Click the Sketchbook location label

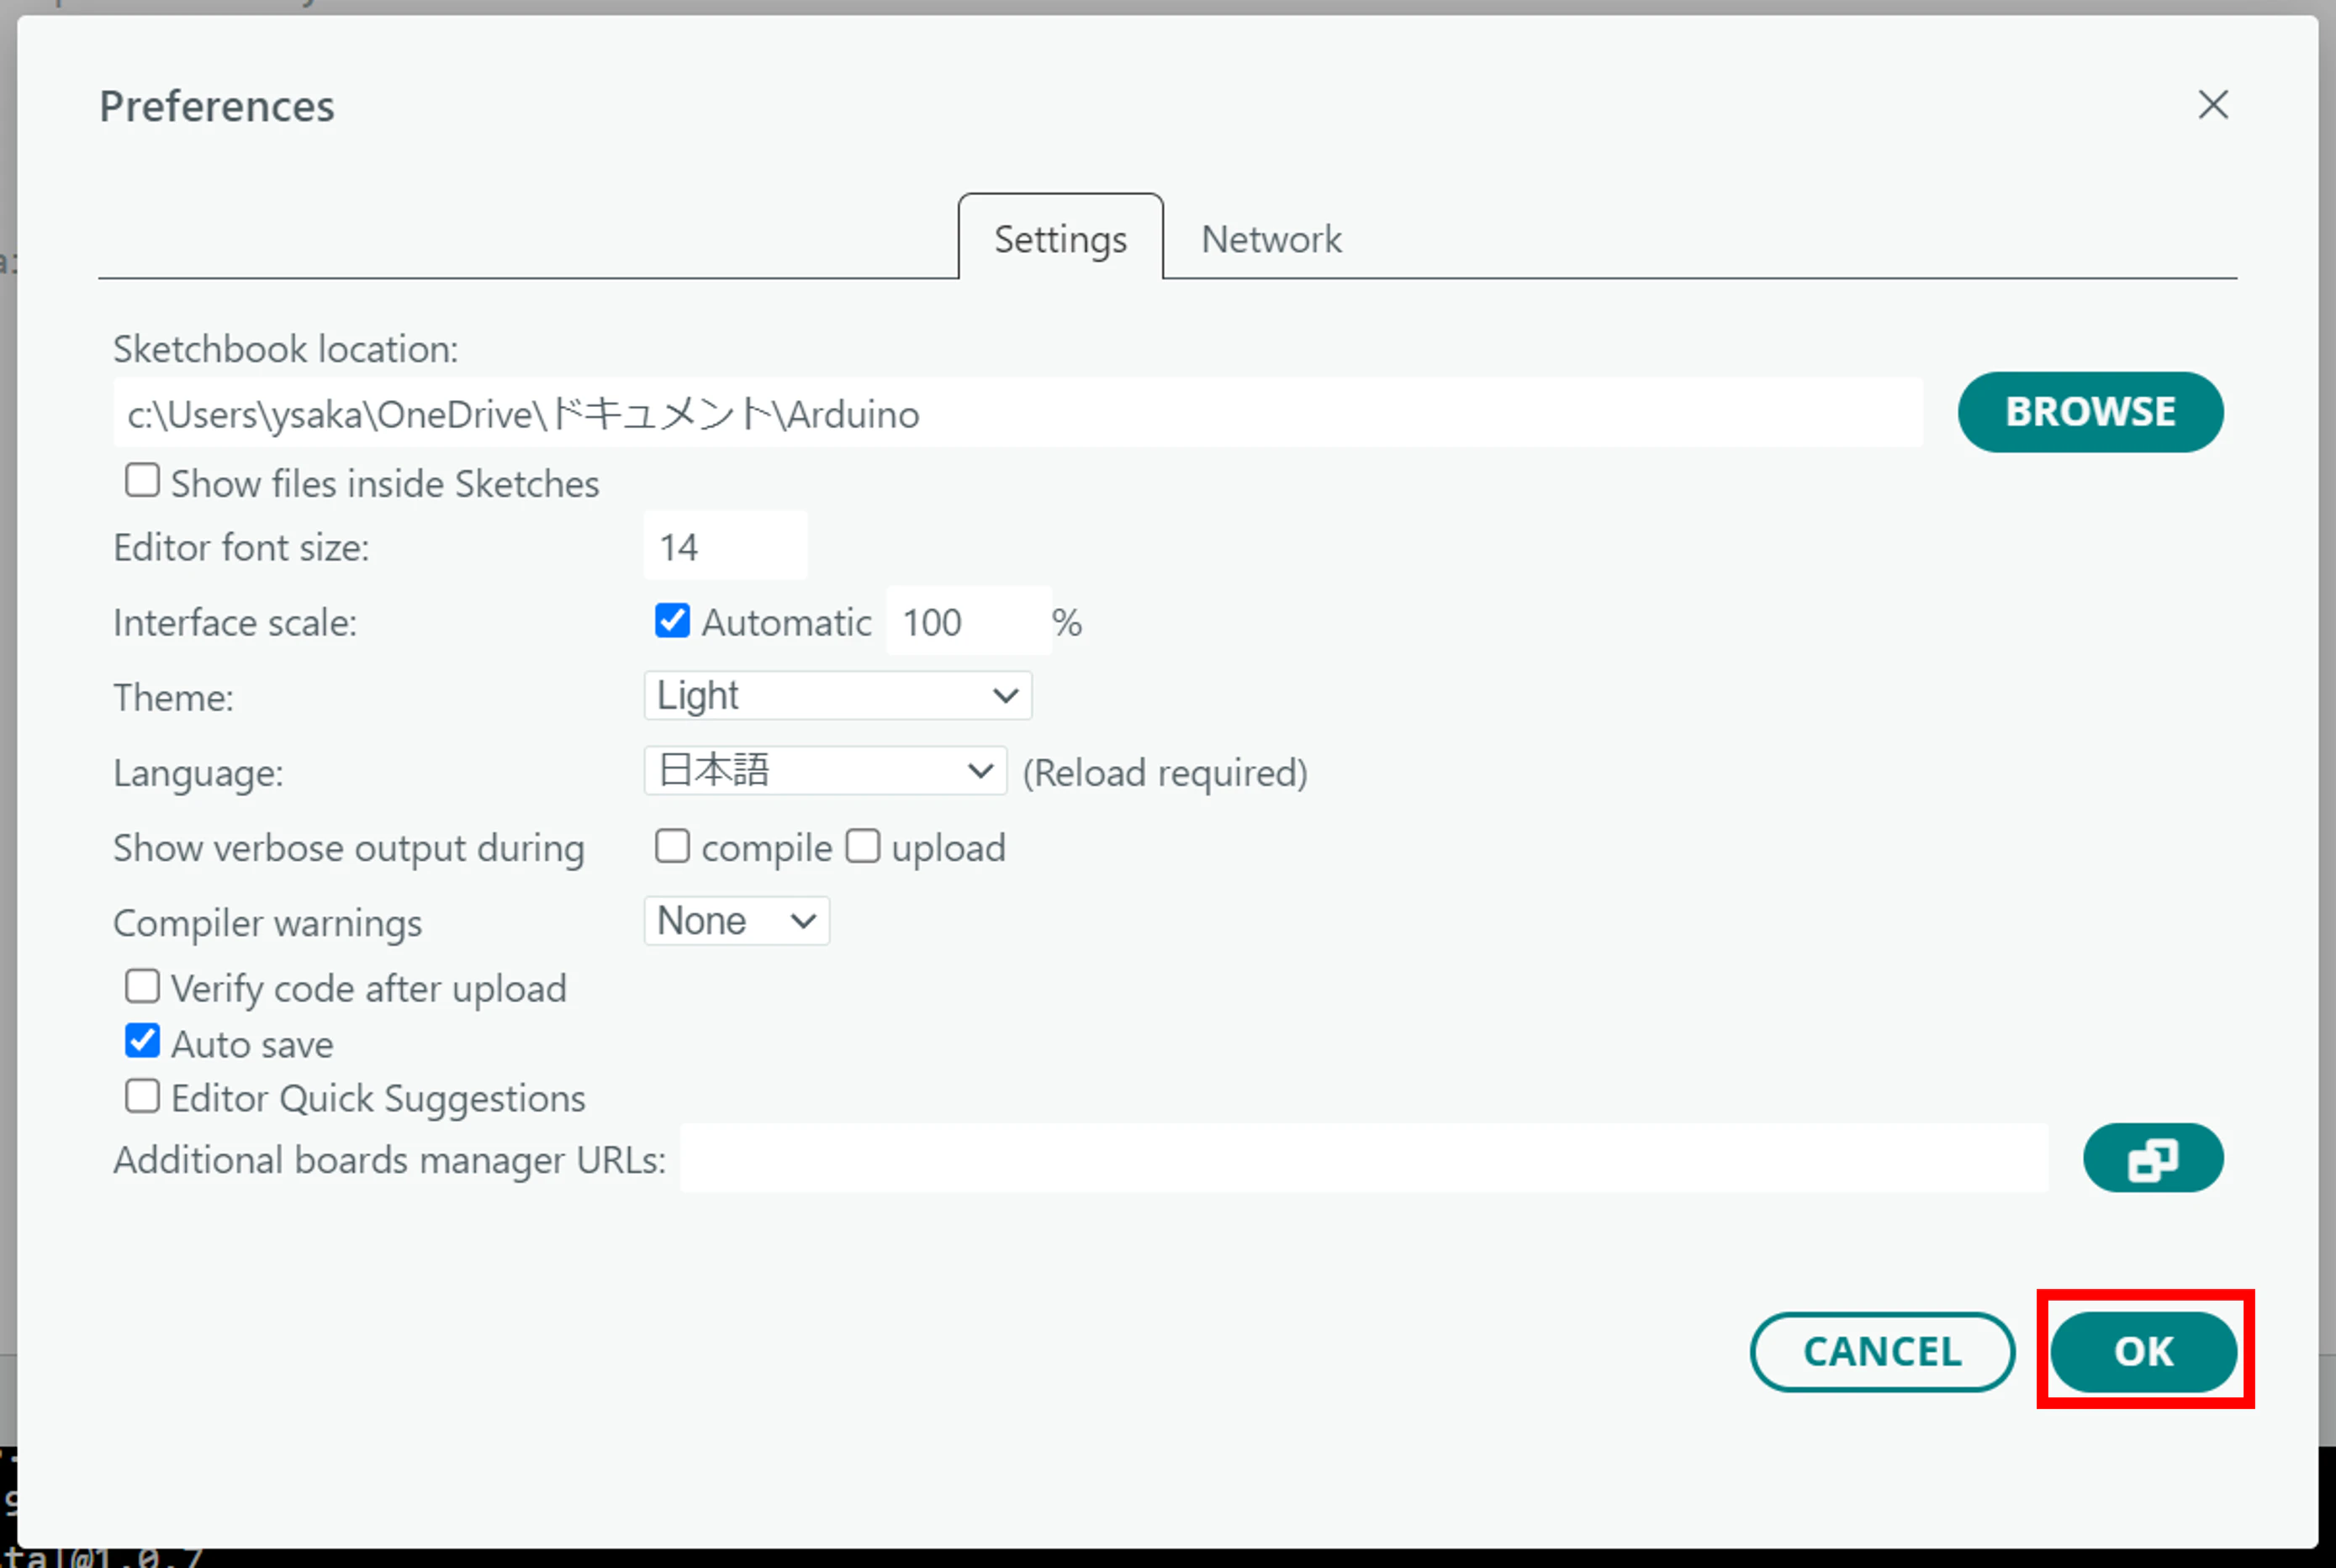pyautogui.click(x=286, y=349)
